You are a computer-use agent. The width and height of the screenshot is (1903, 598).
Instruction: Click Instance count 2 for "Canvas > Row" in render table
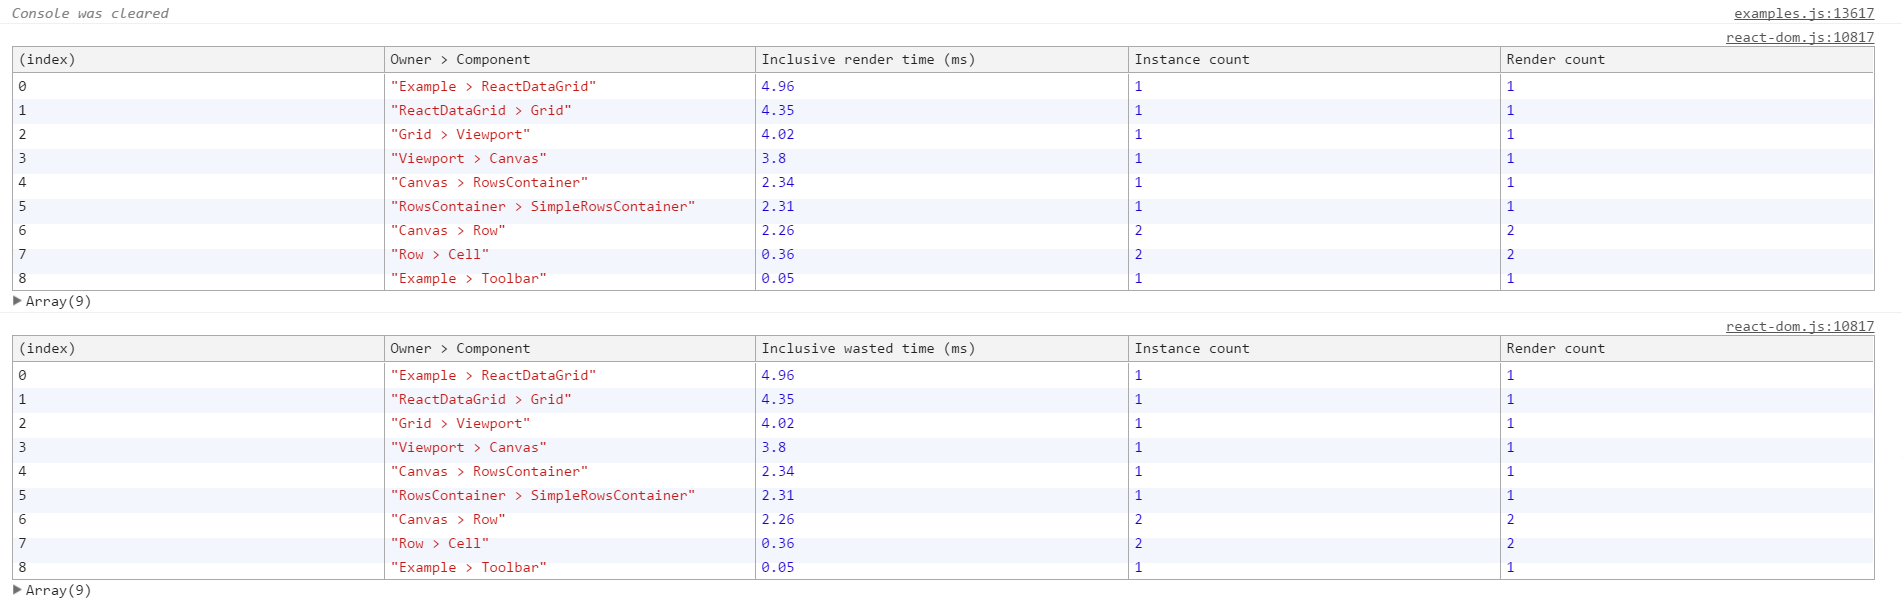coord(1138,230)
